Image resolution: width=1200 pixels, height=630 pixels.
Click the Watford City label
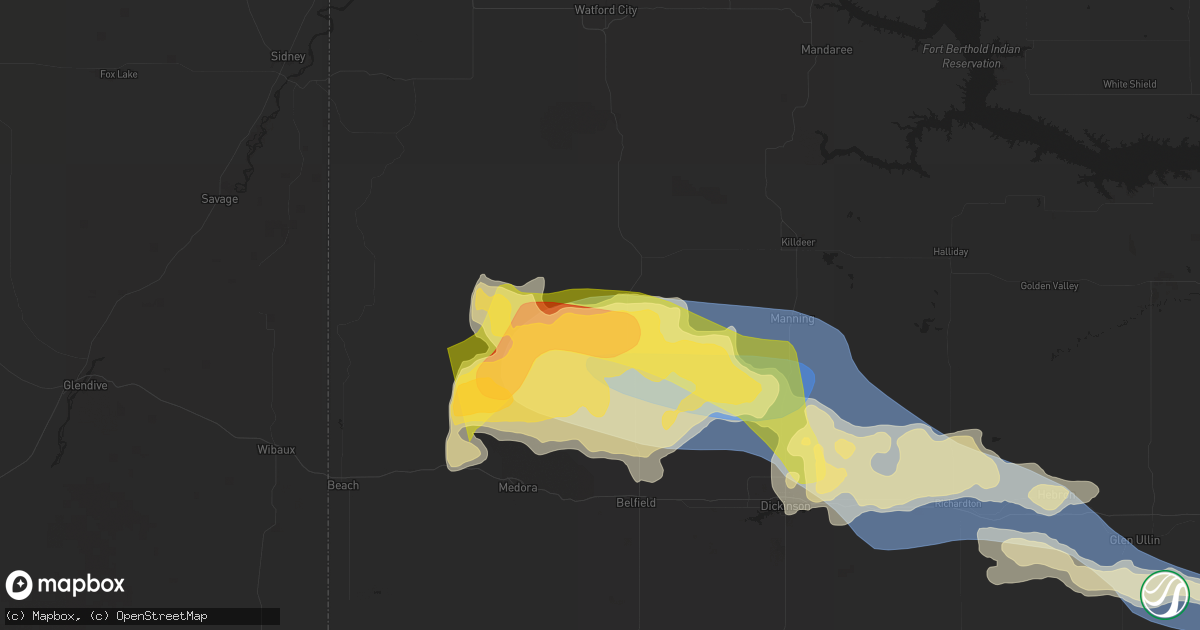tap(605, 10)
